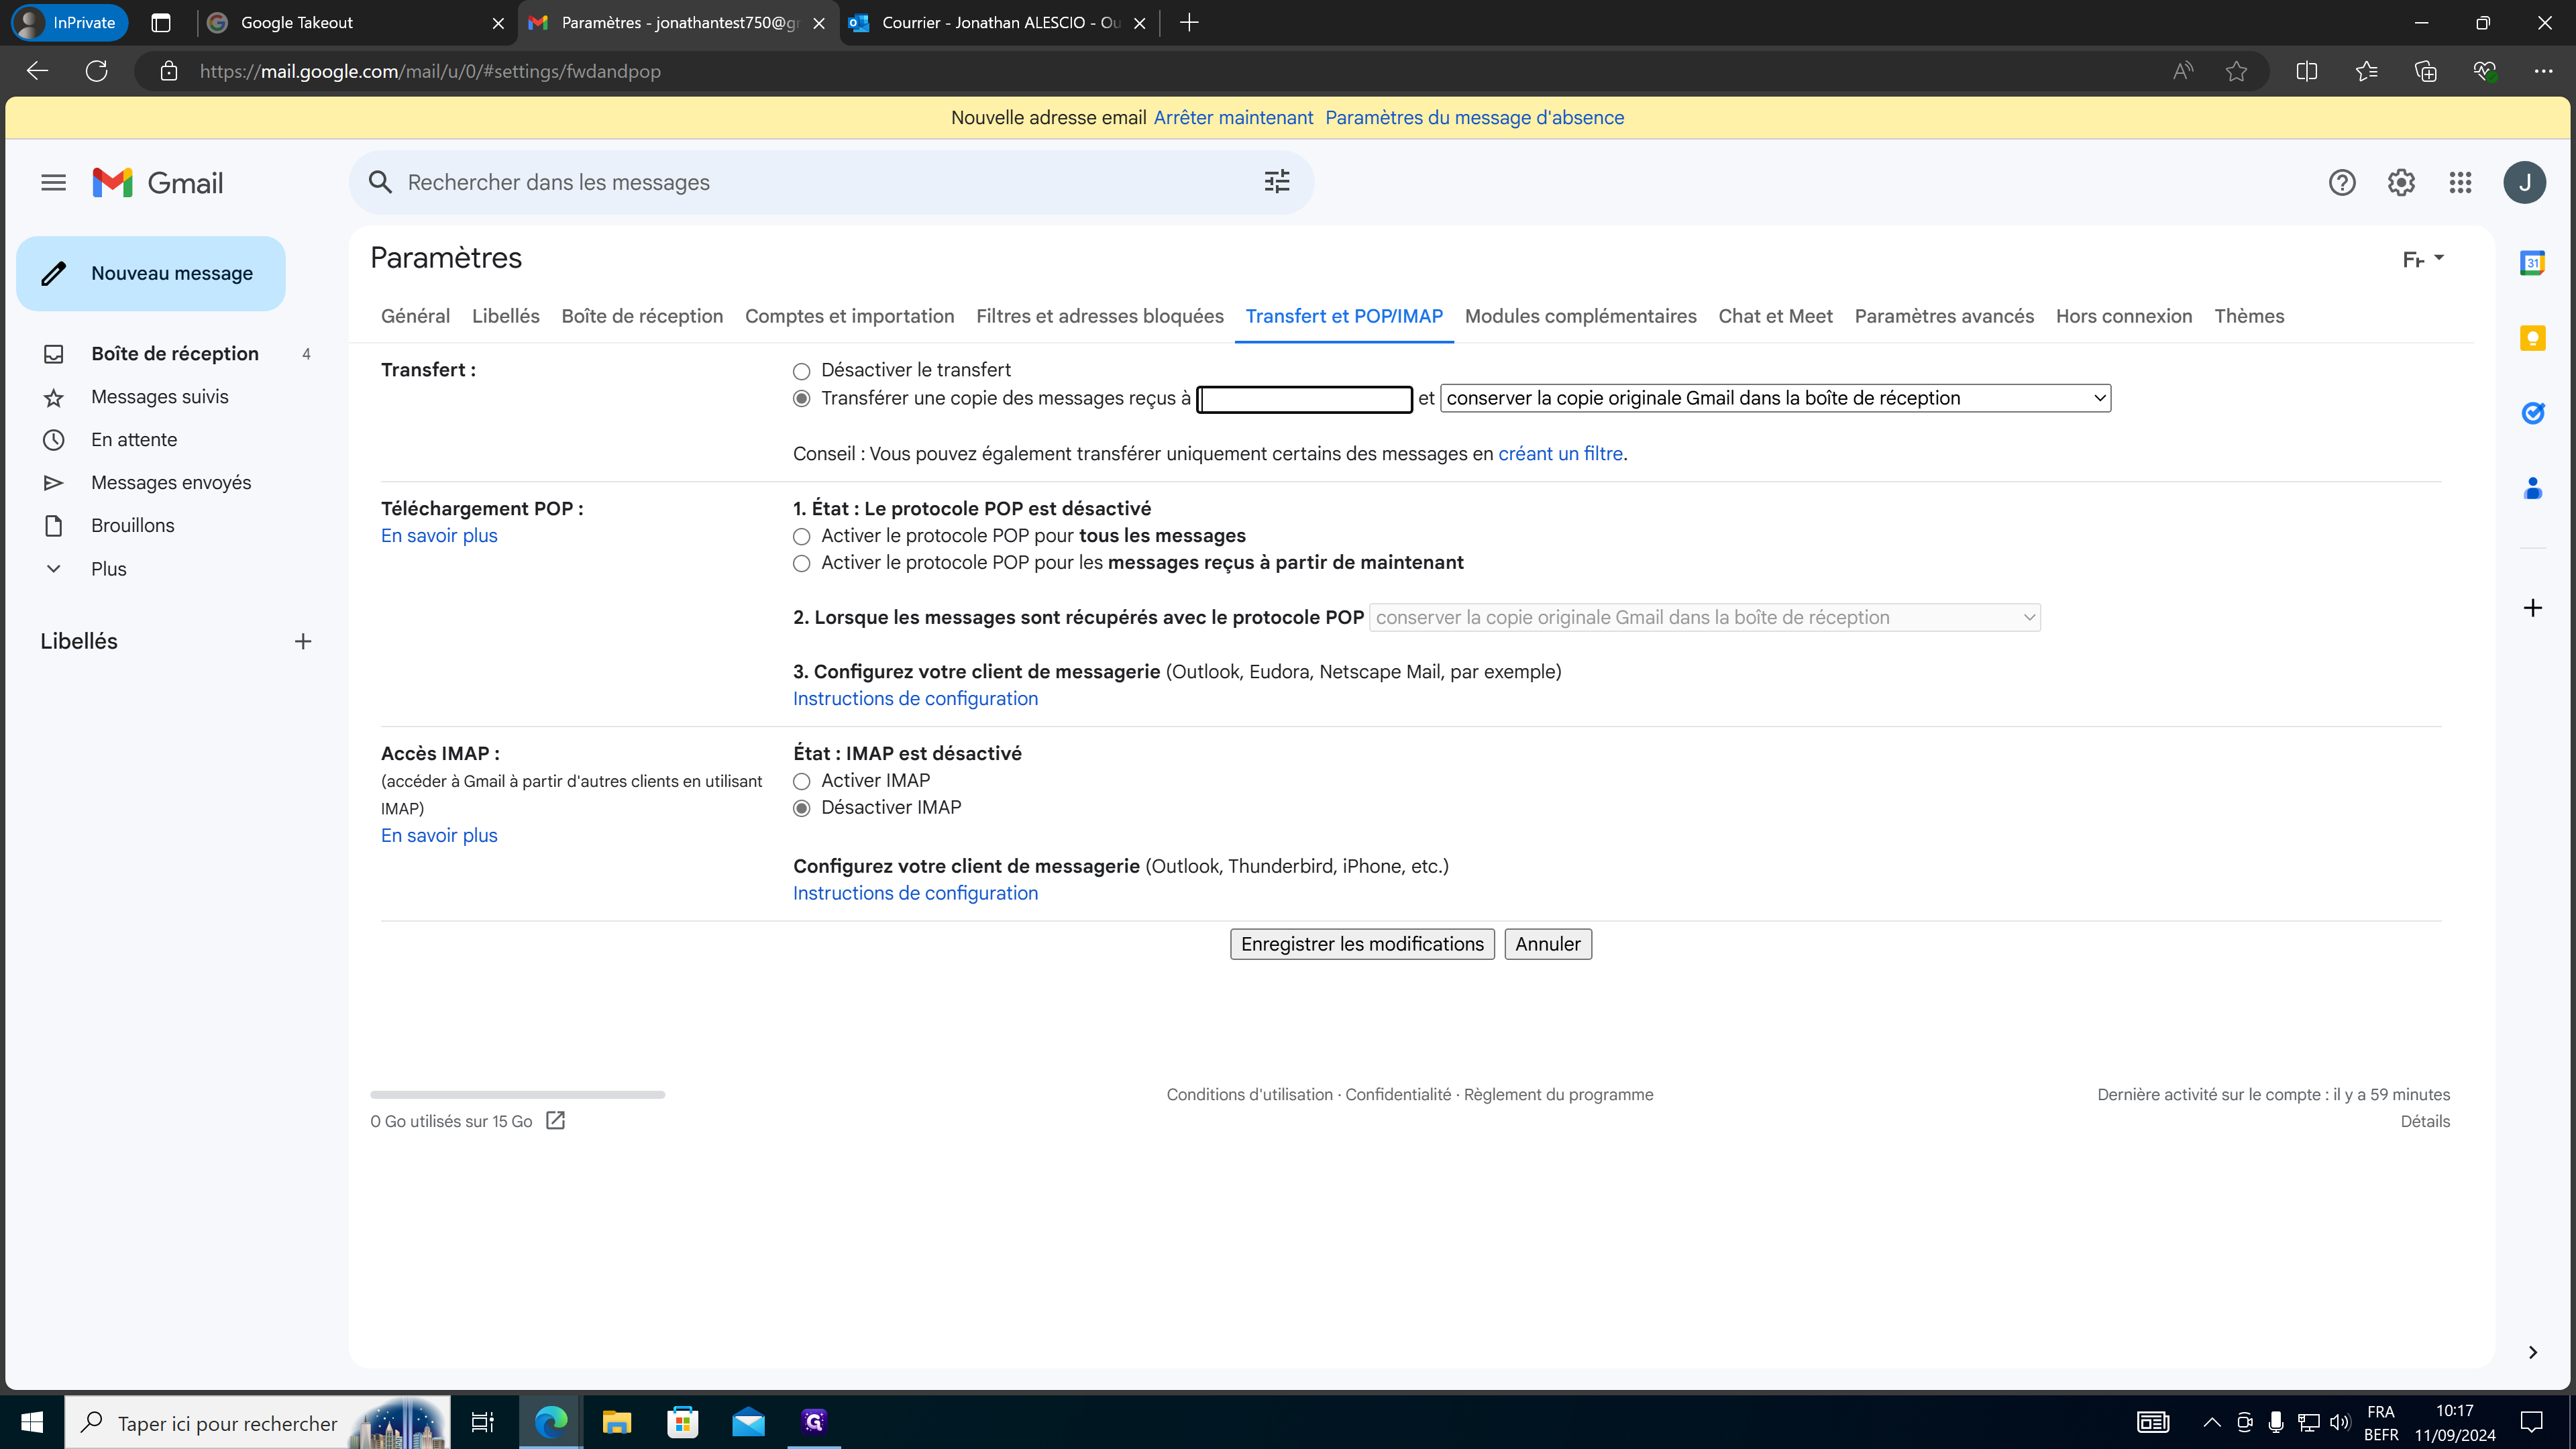The height and width of the screenshot is (1449, 2576).
Task: Click Enregistrer les modifications button
Action: coord(1362,944)
